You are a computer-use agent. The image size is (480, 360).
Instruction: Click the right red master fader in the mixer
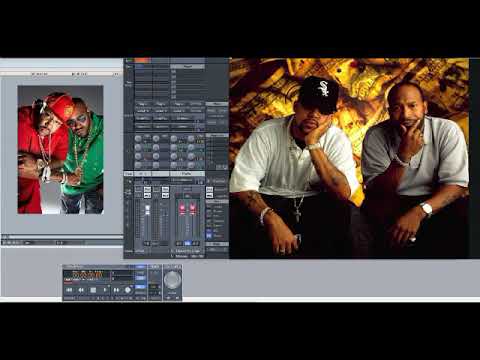[x=193, y=209]
